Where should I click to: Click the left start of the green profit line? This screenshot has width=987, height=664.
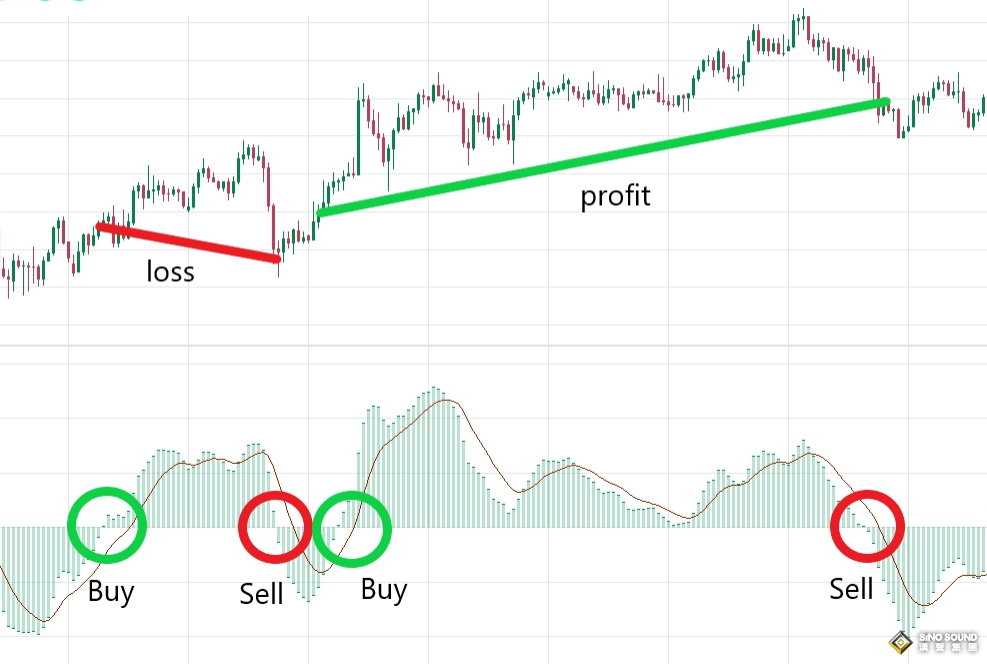tap(320, 212)
